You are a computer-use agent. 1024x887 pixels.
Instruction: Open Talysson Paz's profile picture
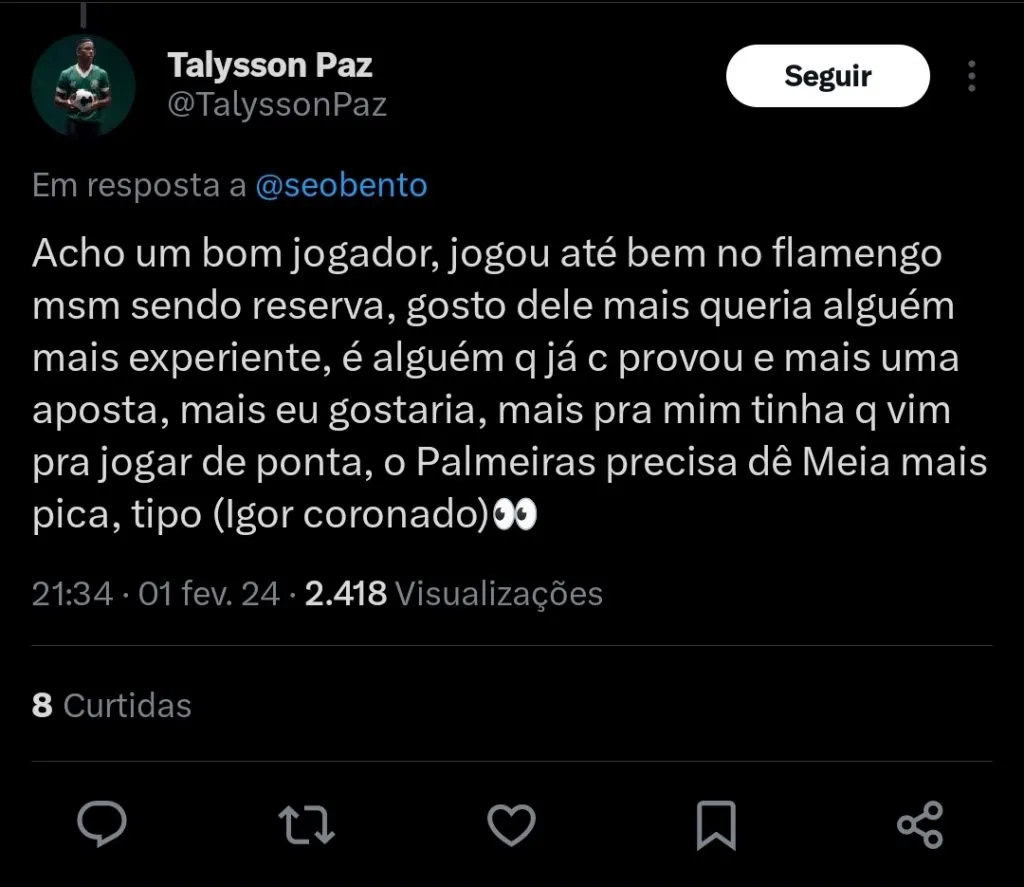(x=83, y=84)
